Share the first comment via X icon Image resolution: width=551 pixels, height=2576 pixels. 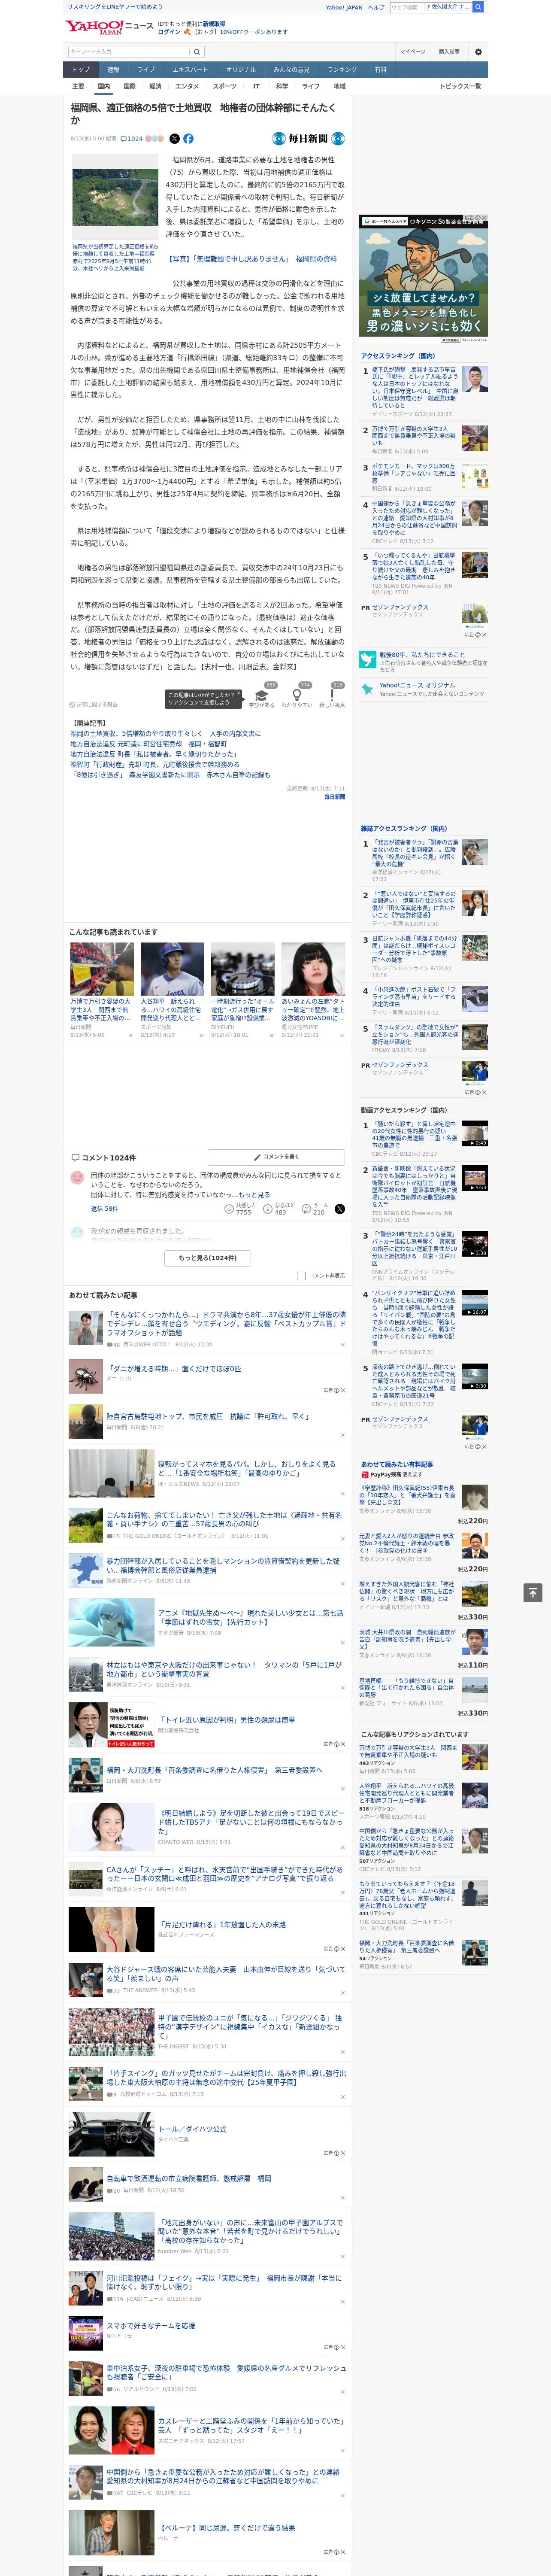point(340,1208)
